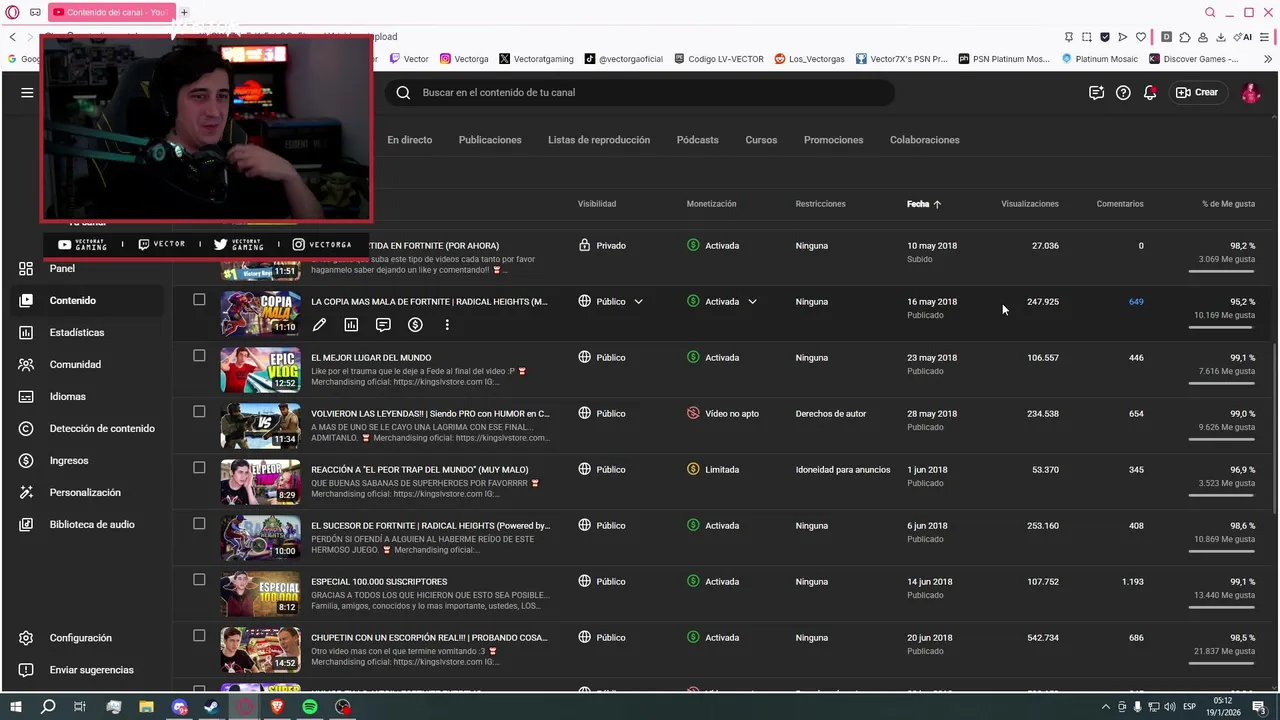Select checkbox for ESPECIAL 100.000 SUSCRIPTORES
Image resolution: width=1280 pixels, height=720 pixels.
click(x=199, y=579)
